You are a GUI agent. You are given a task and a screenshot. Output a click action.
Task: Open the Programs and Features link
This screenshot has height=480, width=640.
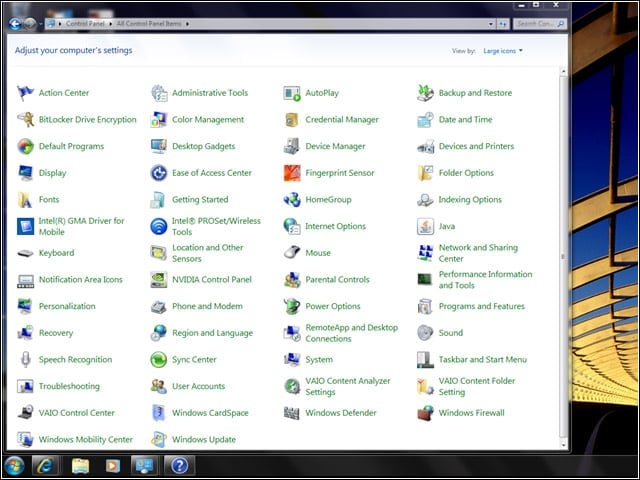coord(482,306)
